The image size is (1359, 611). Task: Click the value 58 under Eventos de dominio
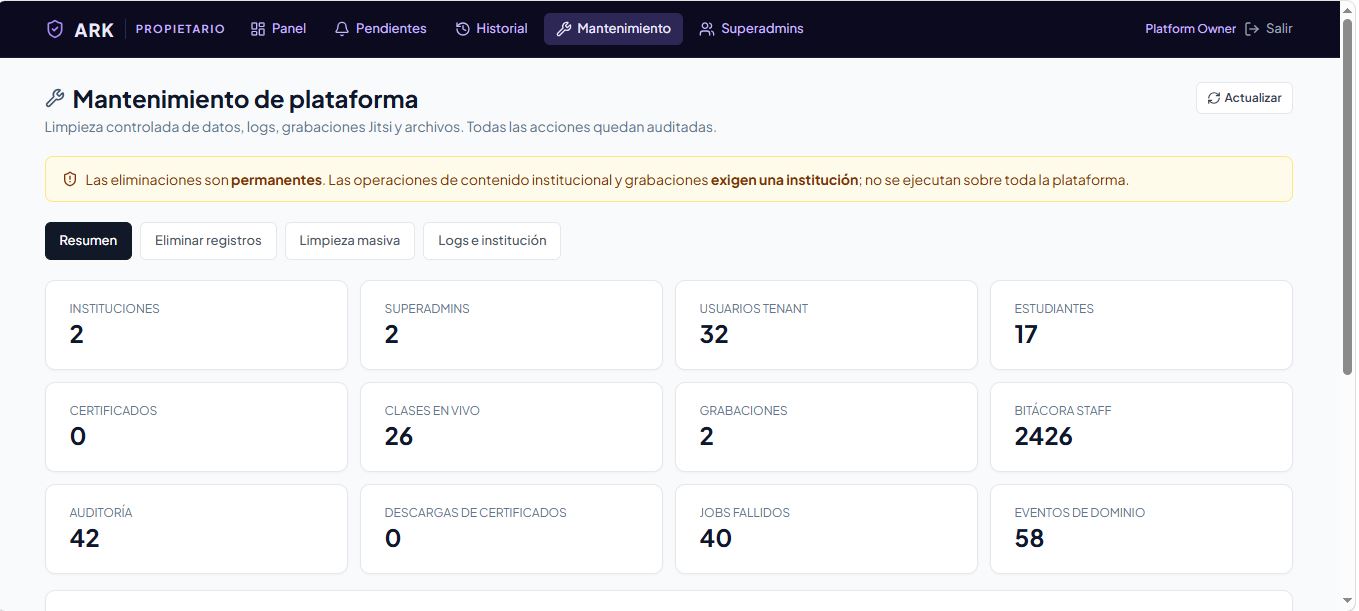(1029, 538)
